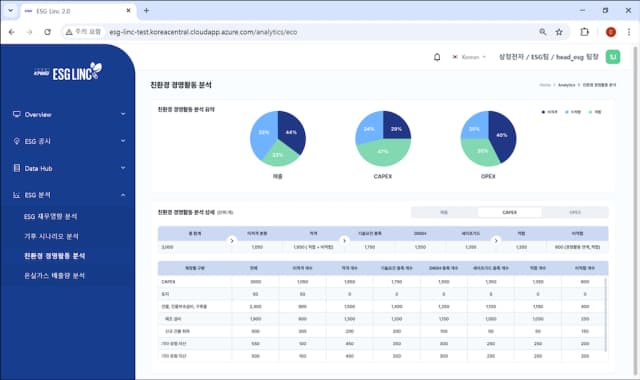
Task: Collapse the ESG 분석 sidebar section
Action: click(x=69, y=195)
